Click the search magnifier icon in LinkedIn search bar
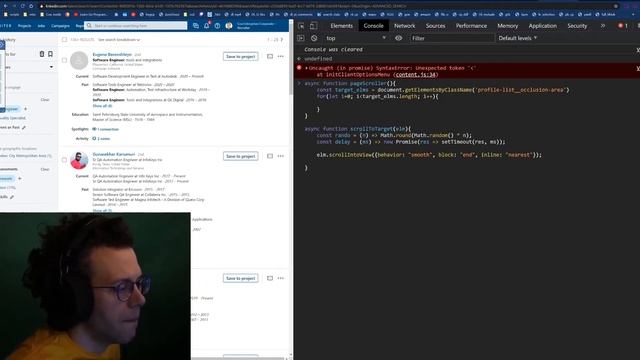 [89, 26]
